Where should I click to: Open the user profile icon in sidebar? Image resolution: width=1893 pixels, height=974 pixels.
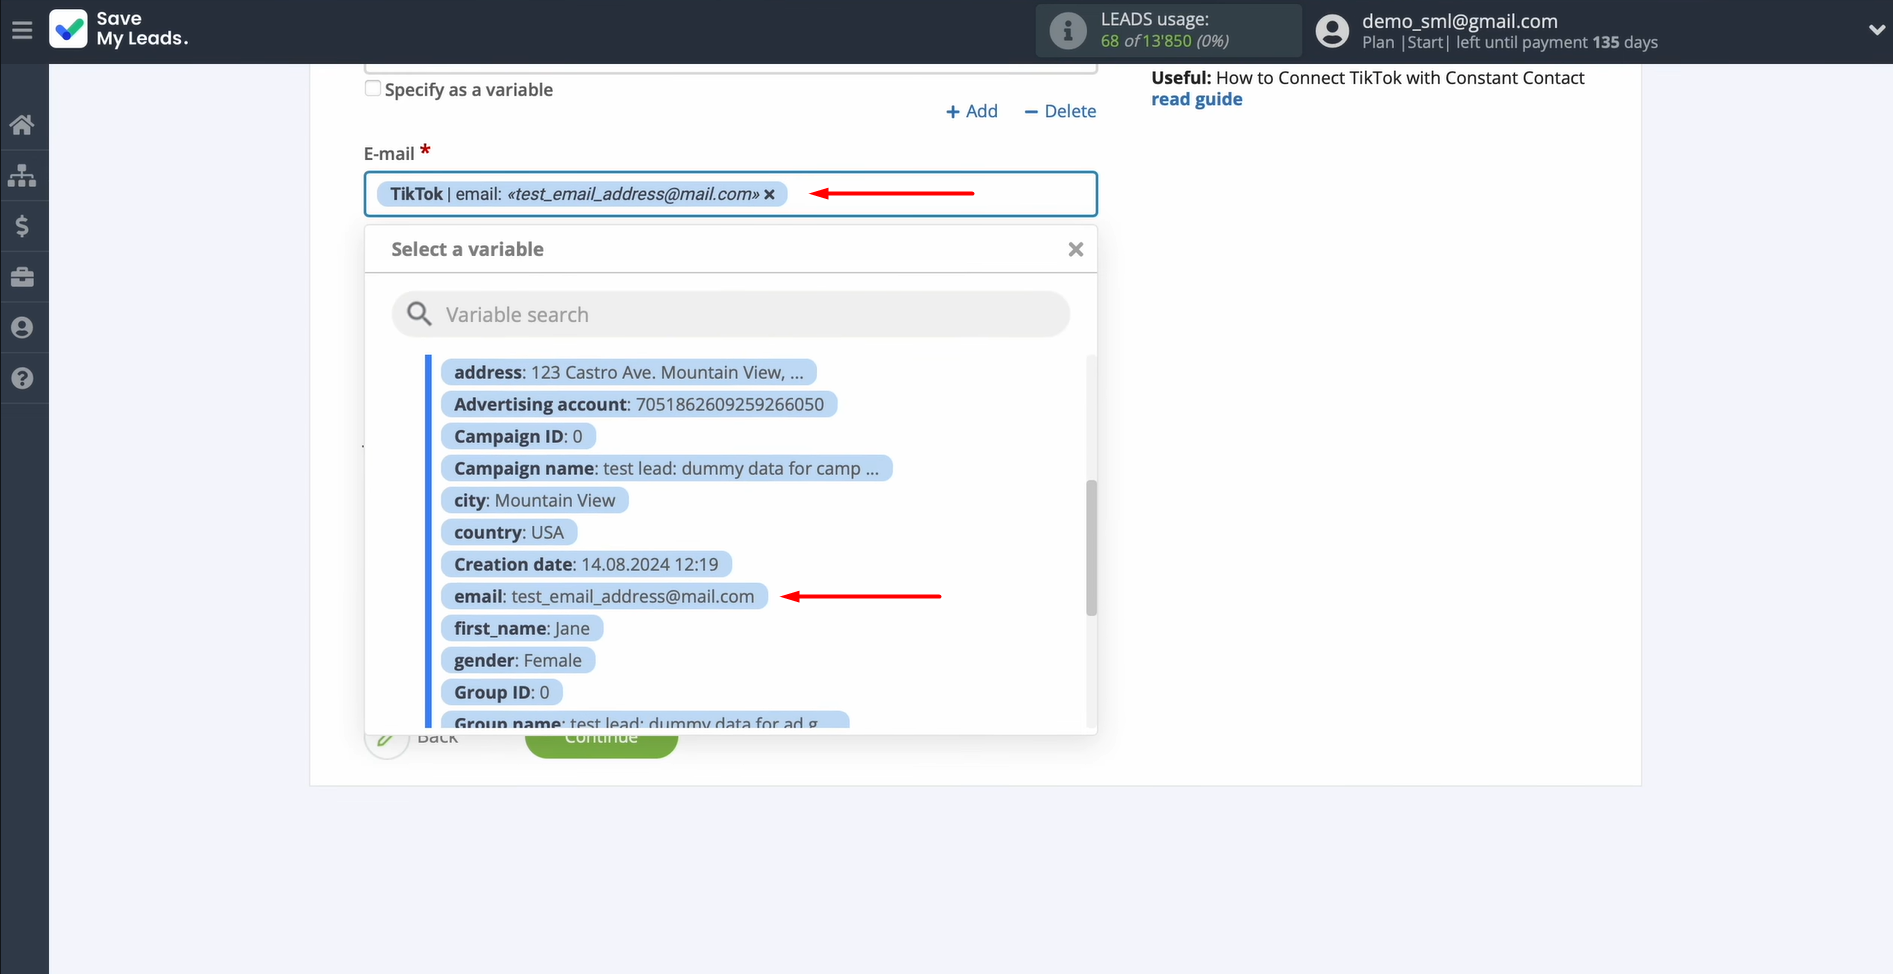[23, 327]
